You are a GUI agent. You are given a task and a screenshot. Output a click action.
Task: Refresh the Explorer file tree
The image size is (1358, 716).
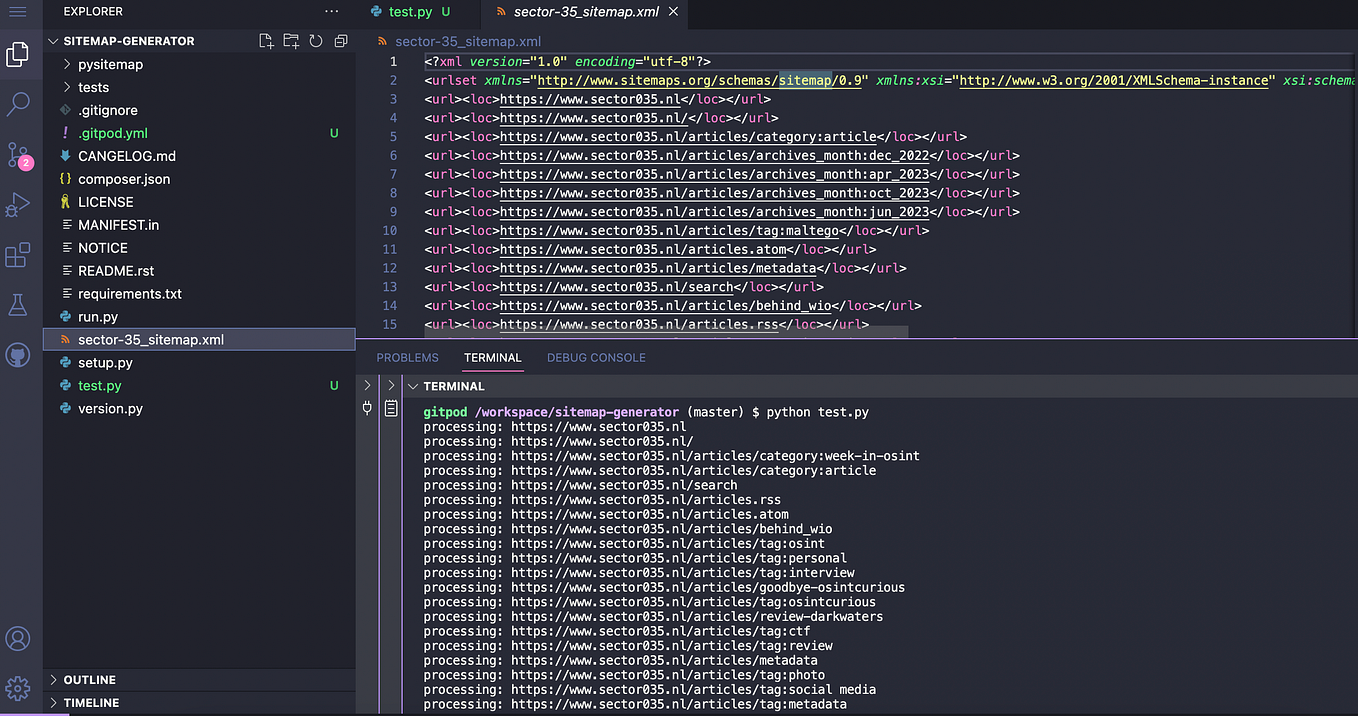(316, 40)
